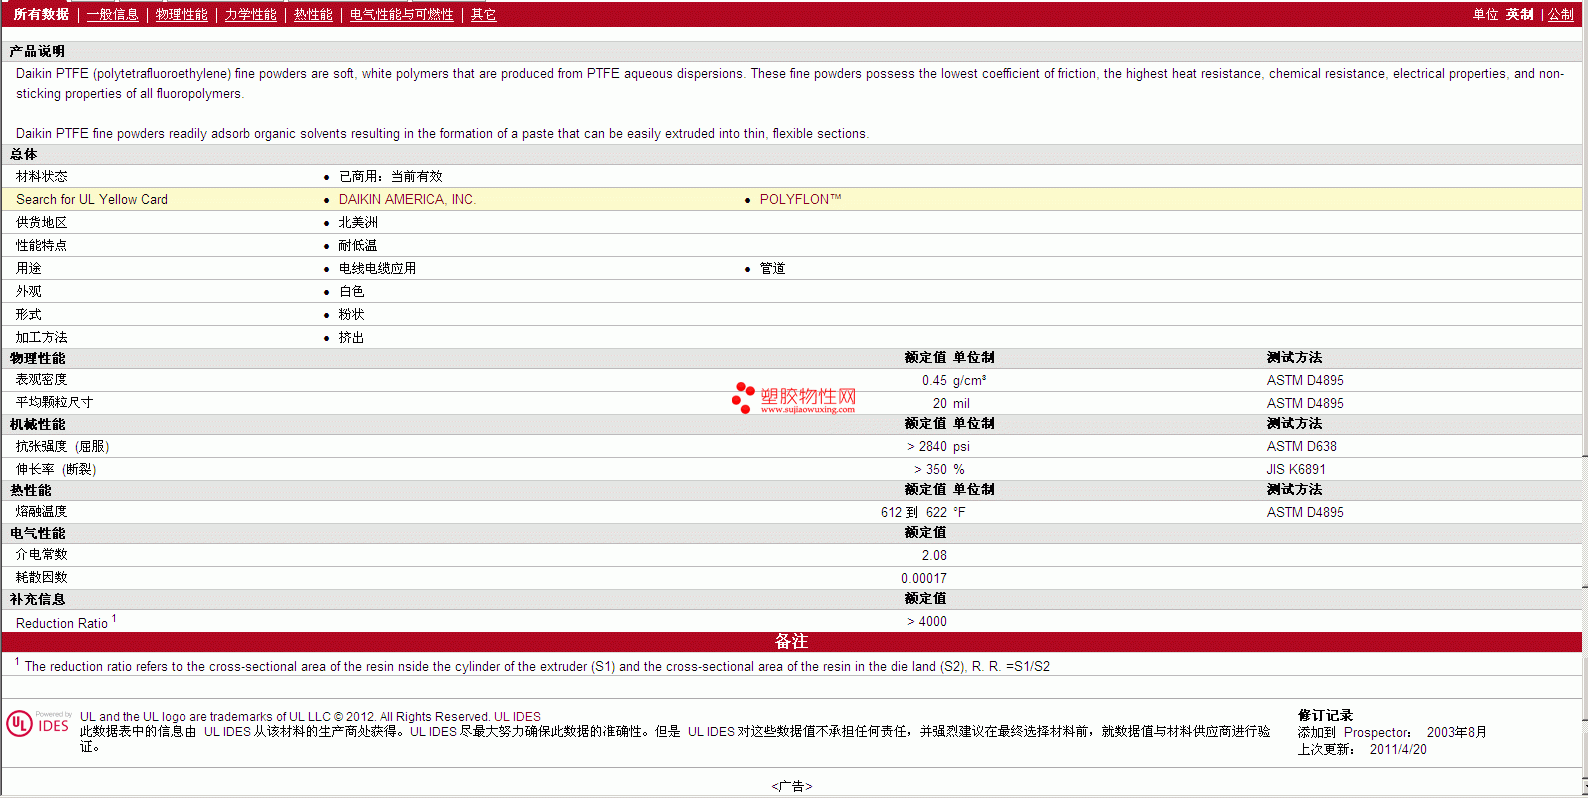This screenshot has height=798, width=1588.
Task: Select the 所有数据 tab
Action: [41, 14]
